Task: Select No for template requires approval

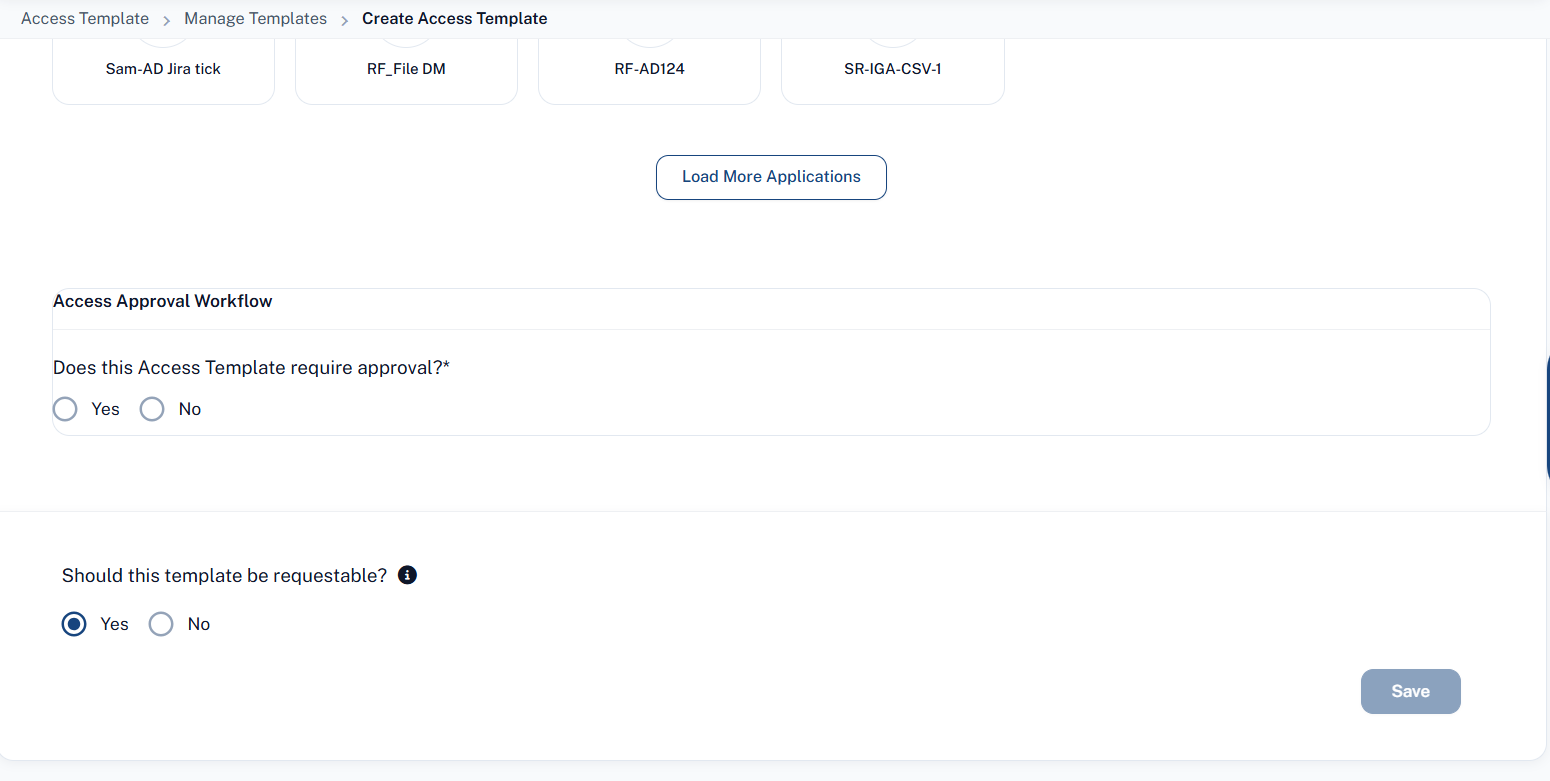Action: [x=152, y=409]
